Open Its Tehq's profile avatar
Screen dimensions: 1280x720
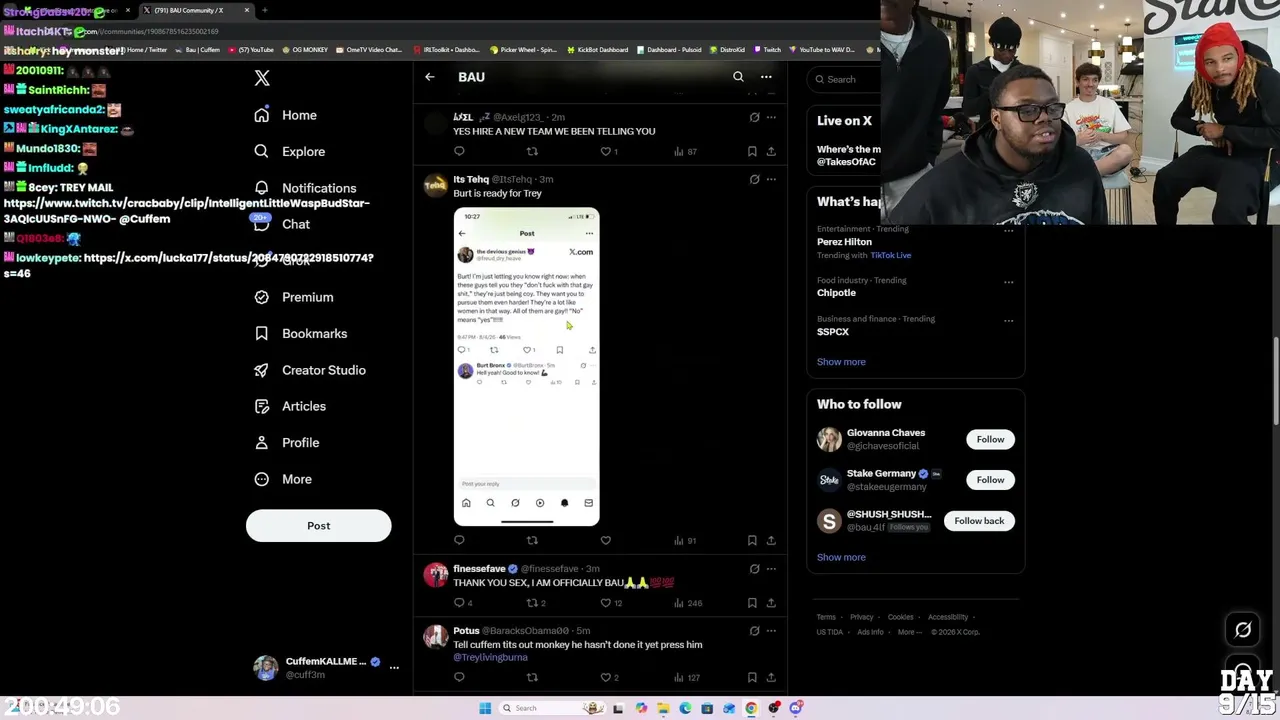(x=435, y=186)
